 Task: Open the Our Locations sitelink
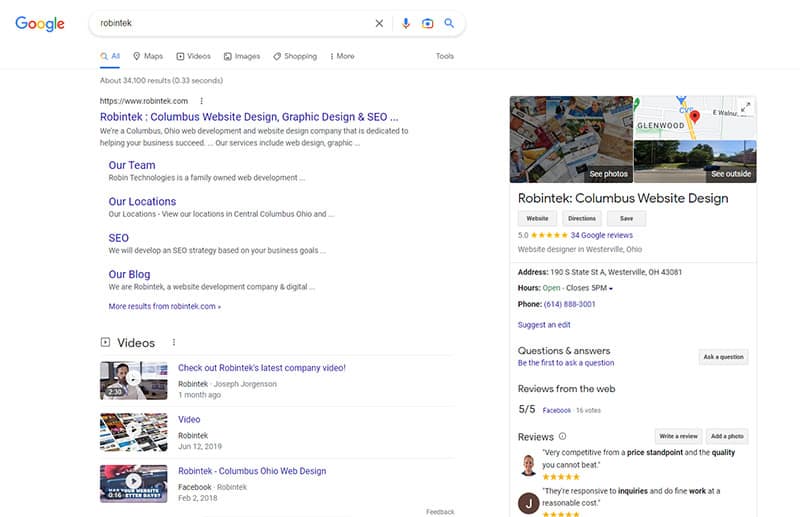click(142, 201)
